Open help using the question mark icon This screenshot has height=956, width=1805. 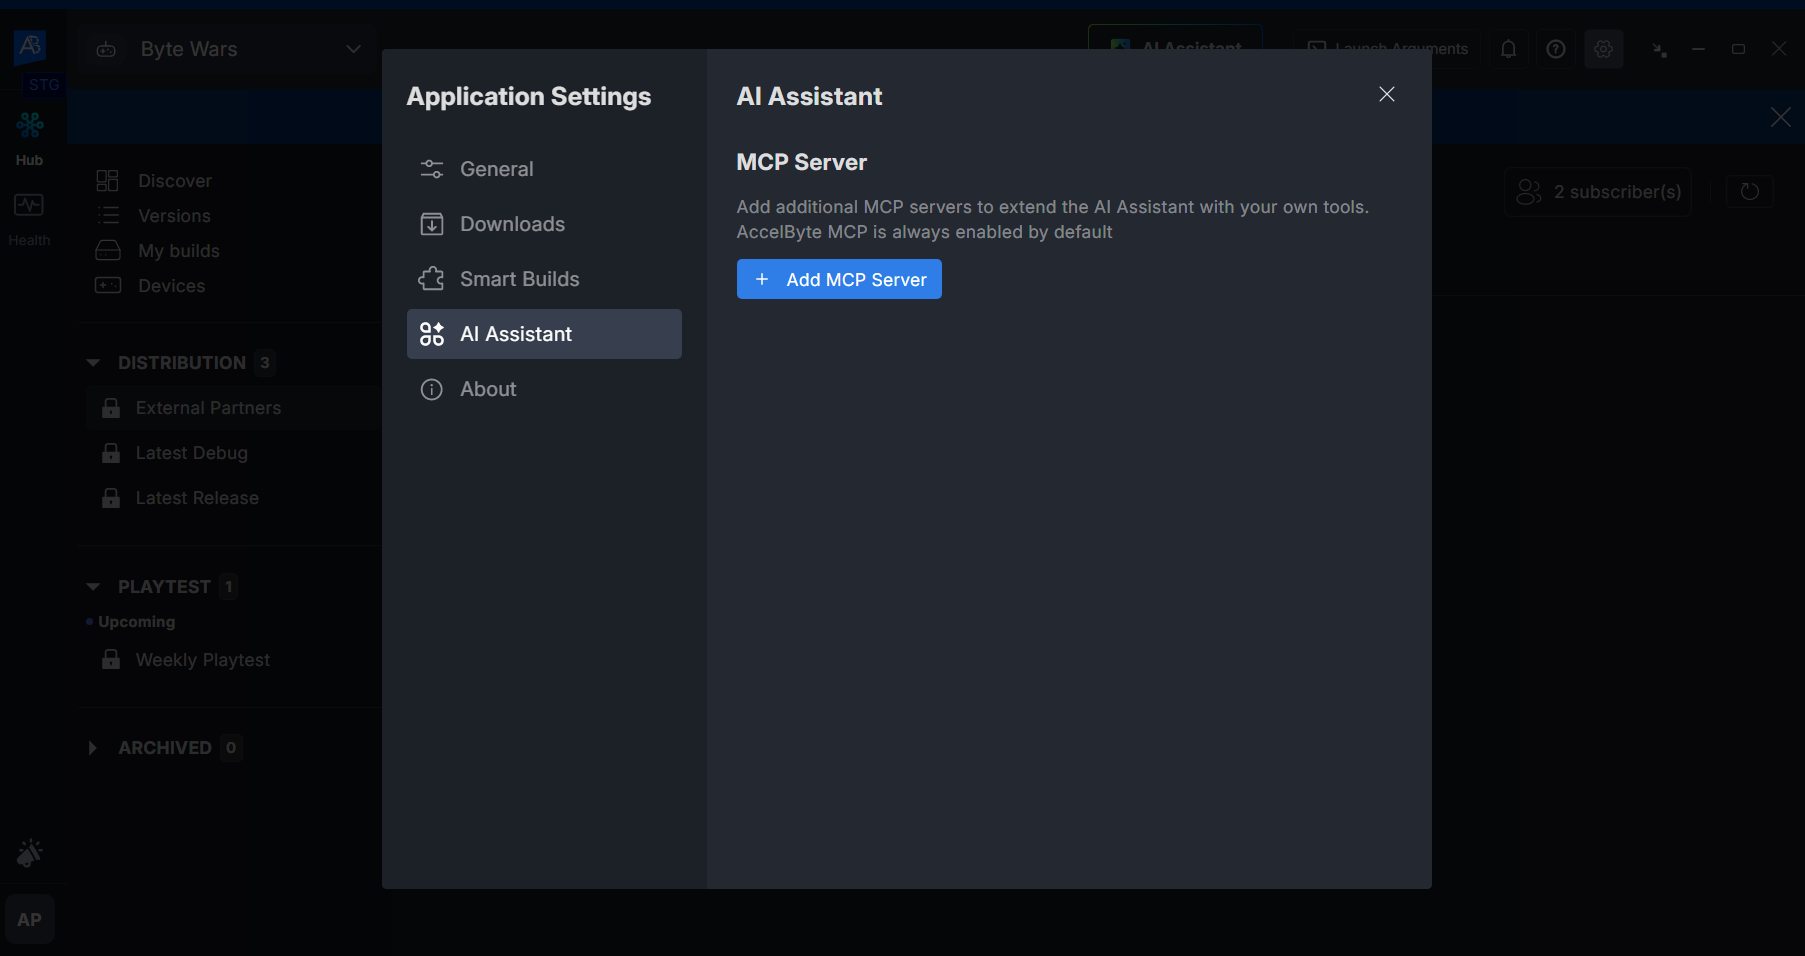point(1555,48)
